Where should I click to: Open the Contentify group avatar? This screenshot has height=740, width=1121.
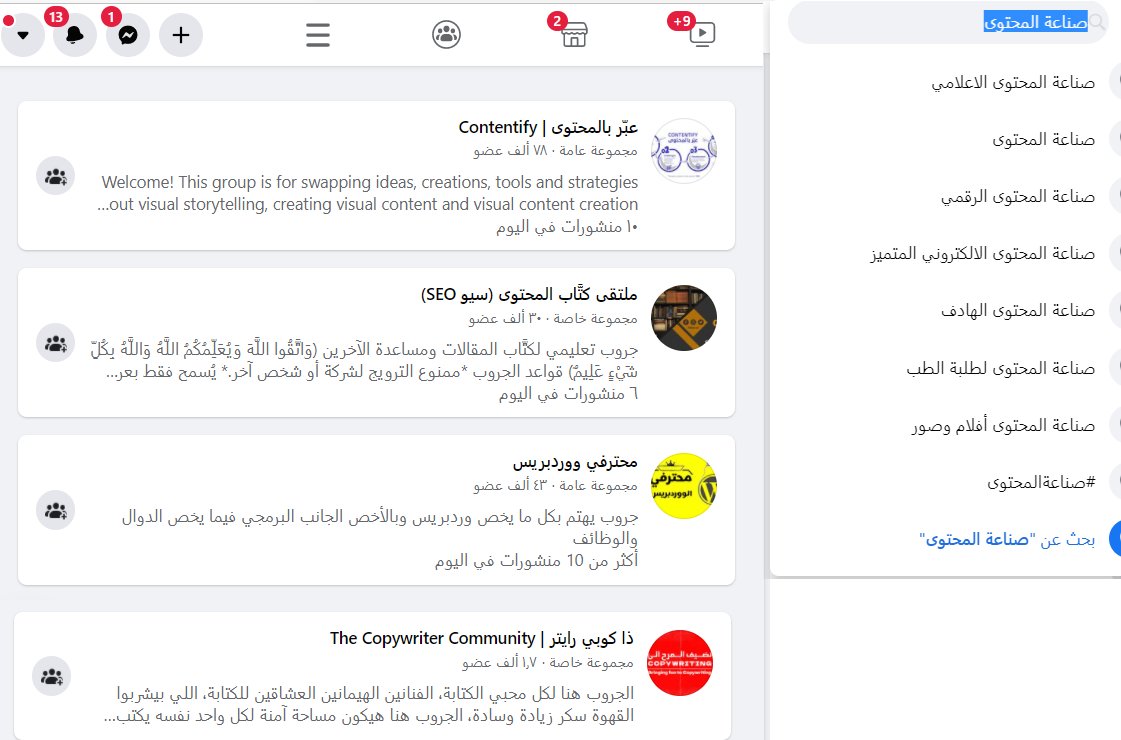tap(683, 151)
